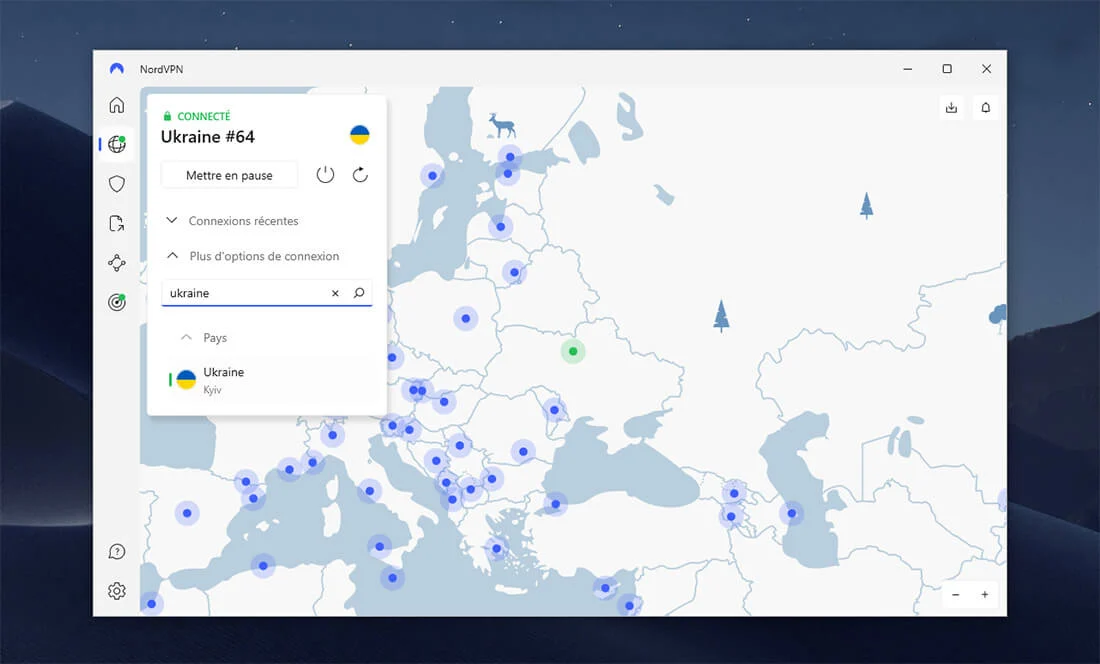Viewport: 1100px width, 664px height.
Task: Clear the ukraine search text
Action: pos(335,294)
